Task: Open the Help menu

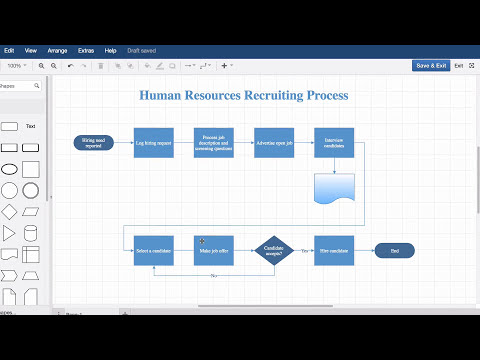Action: coord(110,51)
